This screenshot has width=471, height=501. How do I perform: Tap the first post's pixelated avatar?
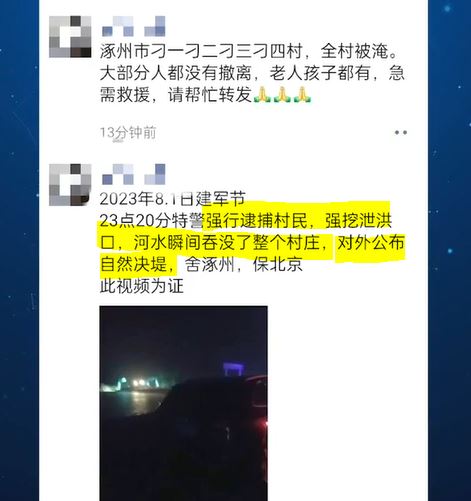click(x=70, y=37)
